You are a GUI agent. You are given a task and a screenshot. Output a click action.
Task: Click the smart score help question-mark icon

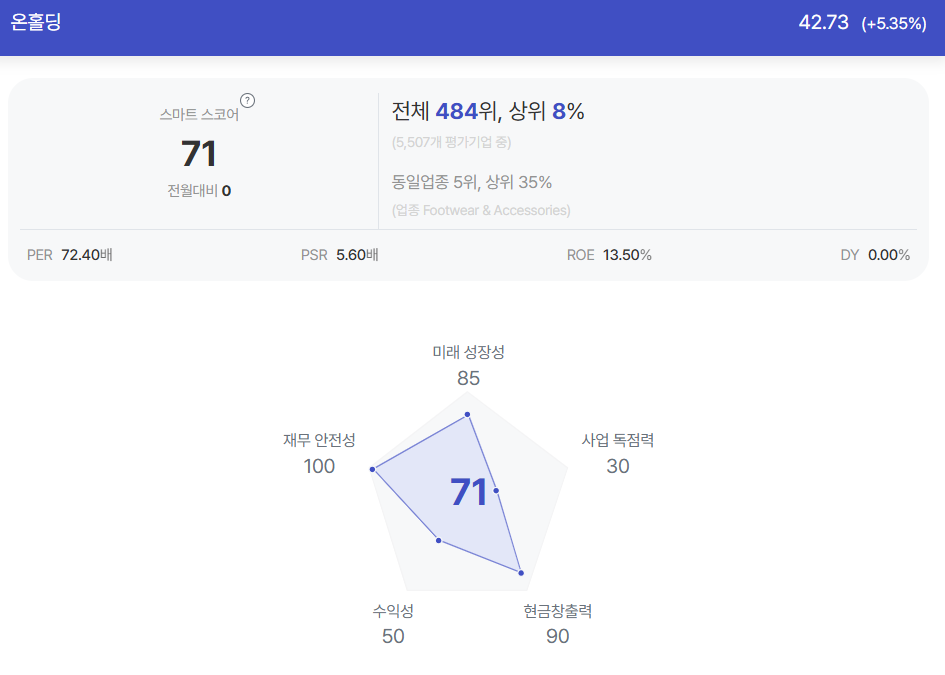click(x=247, y=101)
